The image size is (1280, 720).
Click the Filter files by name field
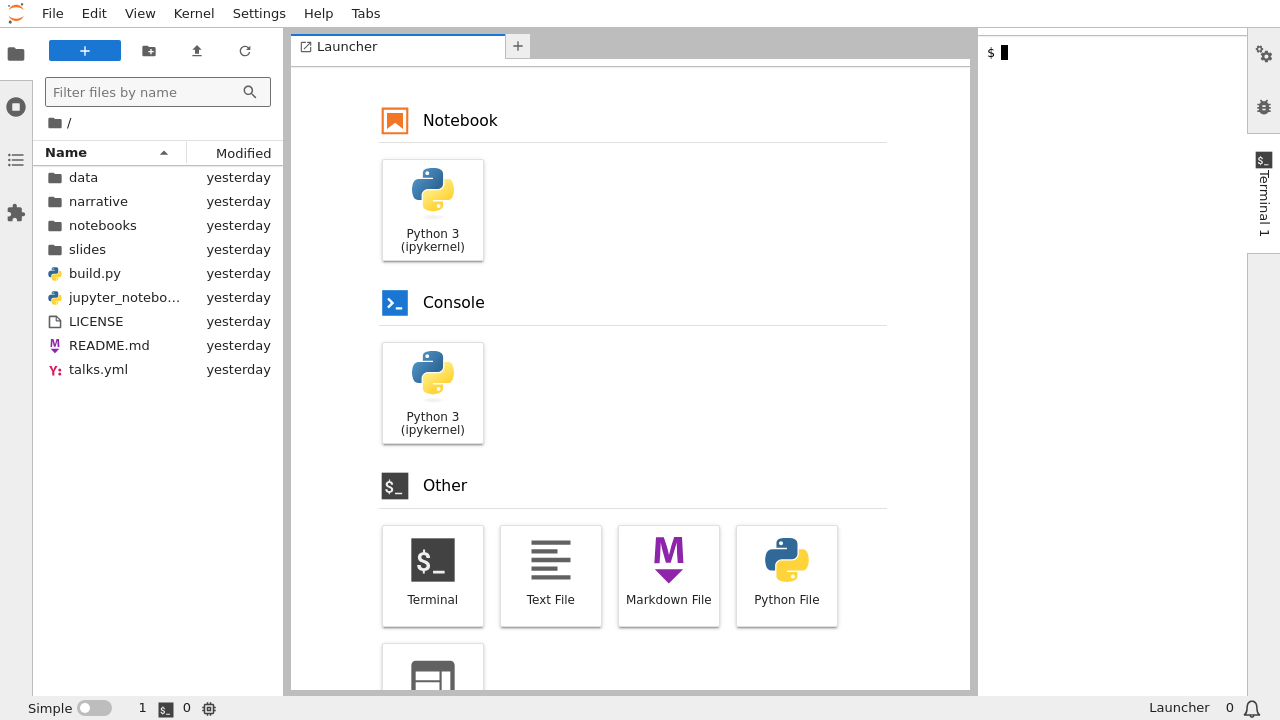[x=158, y=92]
